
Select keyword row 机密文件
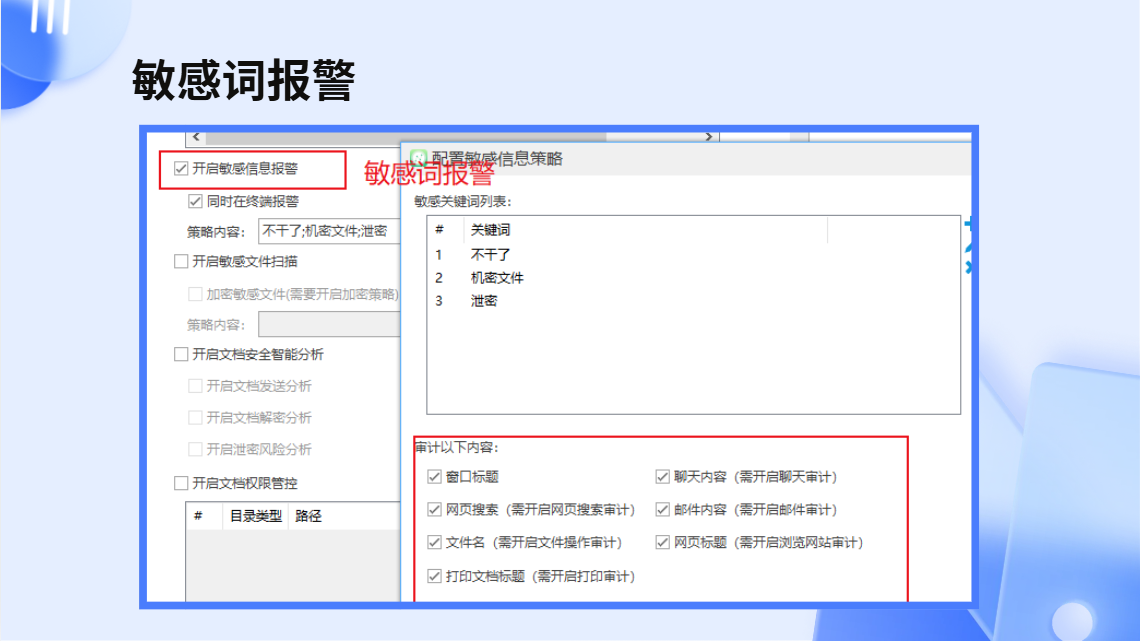pos(694,278)
